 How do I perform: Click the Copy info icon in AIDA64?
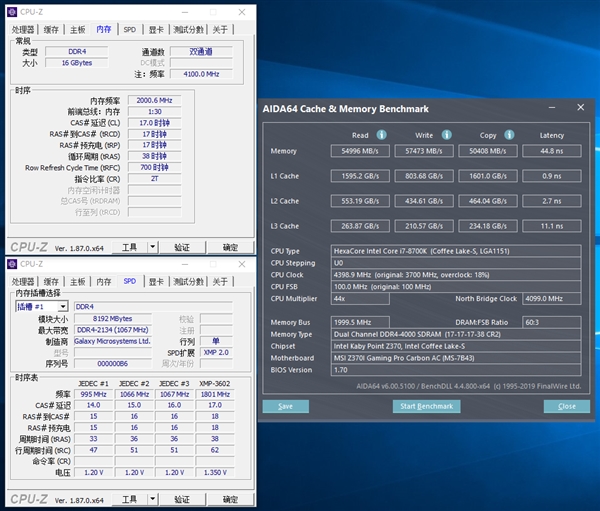tap(509, 135)
